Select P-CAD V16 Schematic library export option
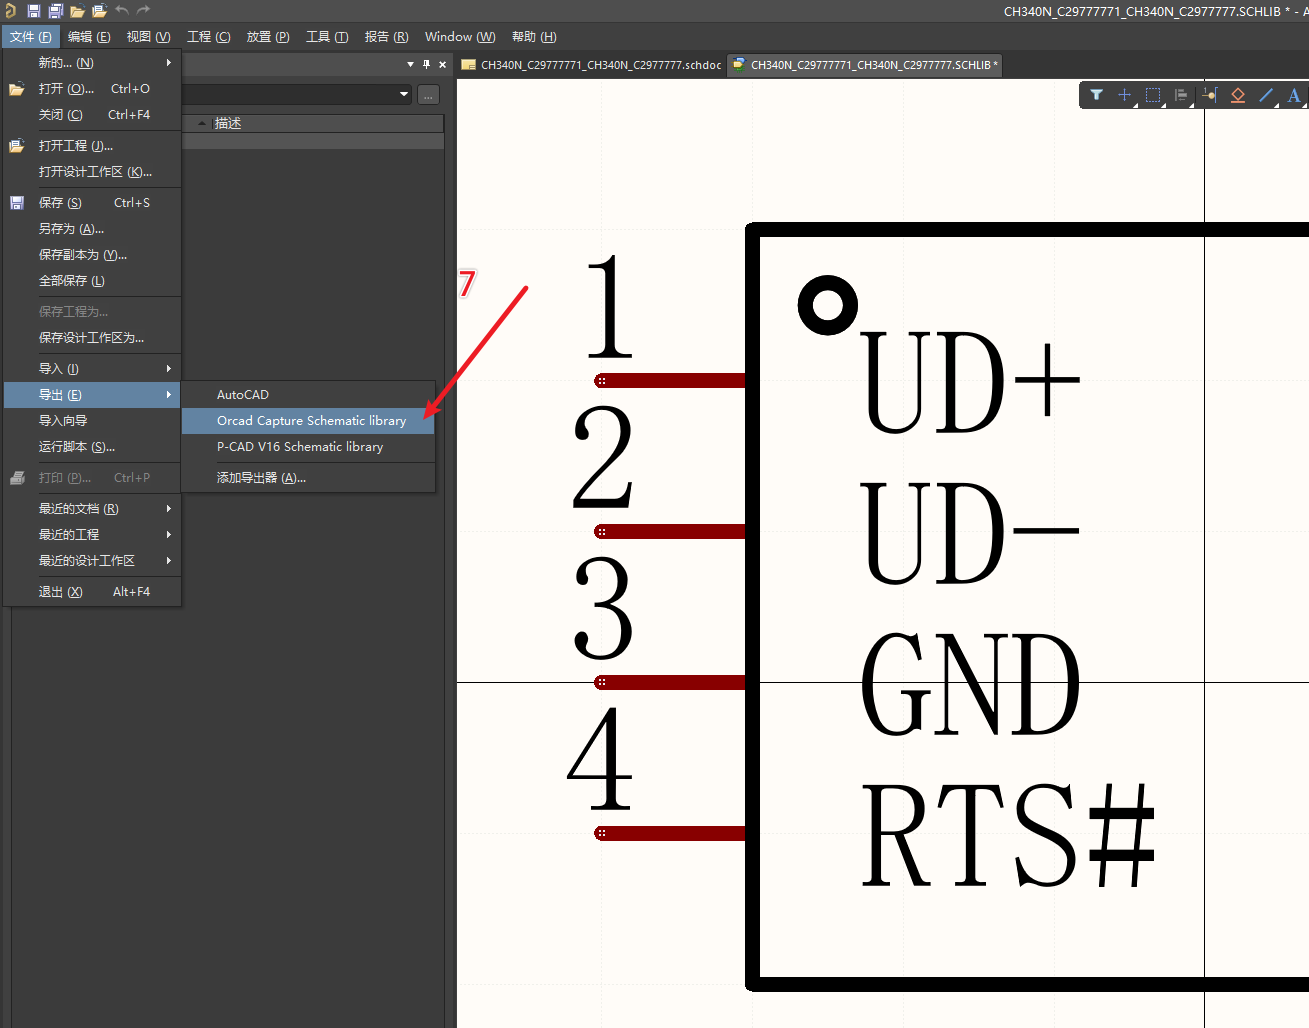 pyautogui.click(x=308, y=447)
